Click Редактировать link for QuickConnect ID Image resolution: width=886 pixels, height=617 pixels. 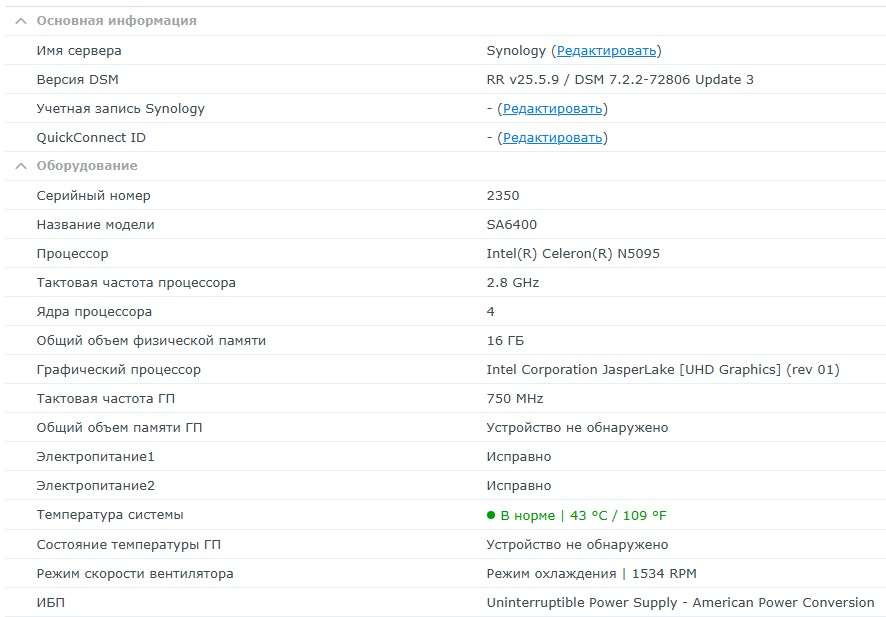(552, 137)
